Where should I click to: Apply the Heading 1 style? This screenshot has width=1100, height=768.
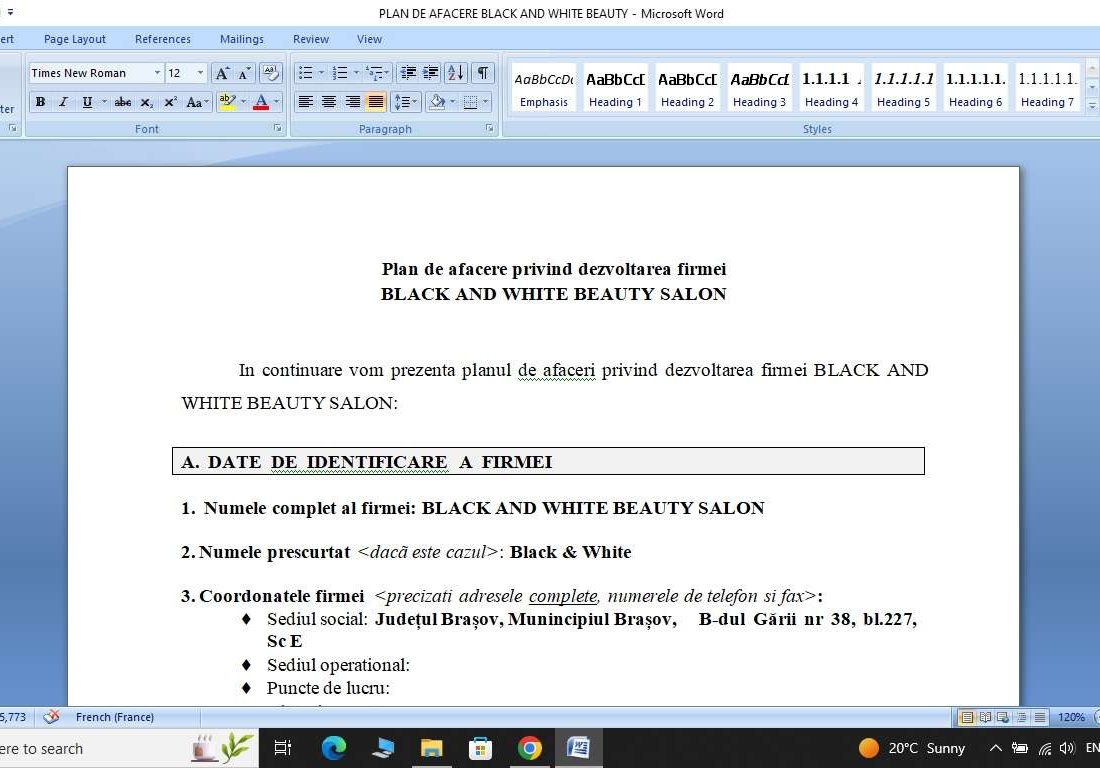click(x=615, y=85)
